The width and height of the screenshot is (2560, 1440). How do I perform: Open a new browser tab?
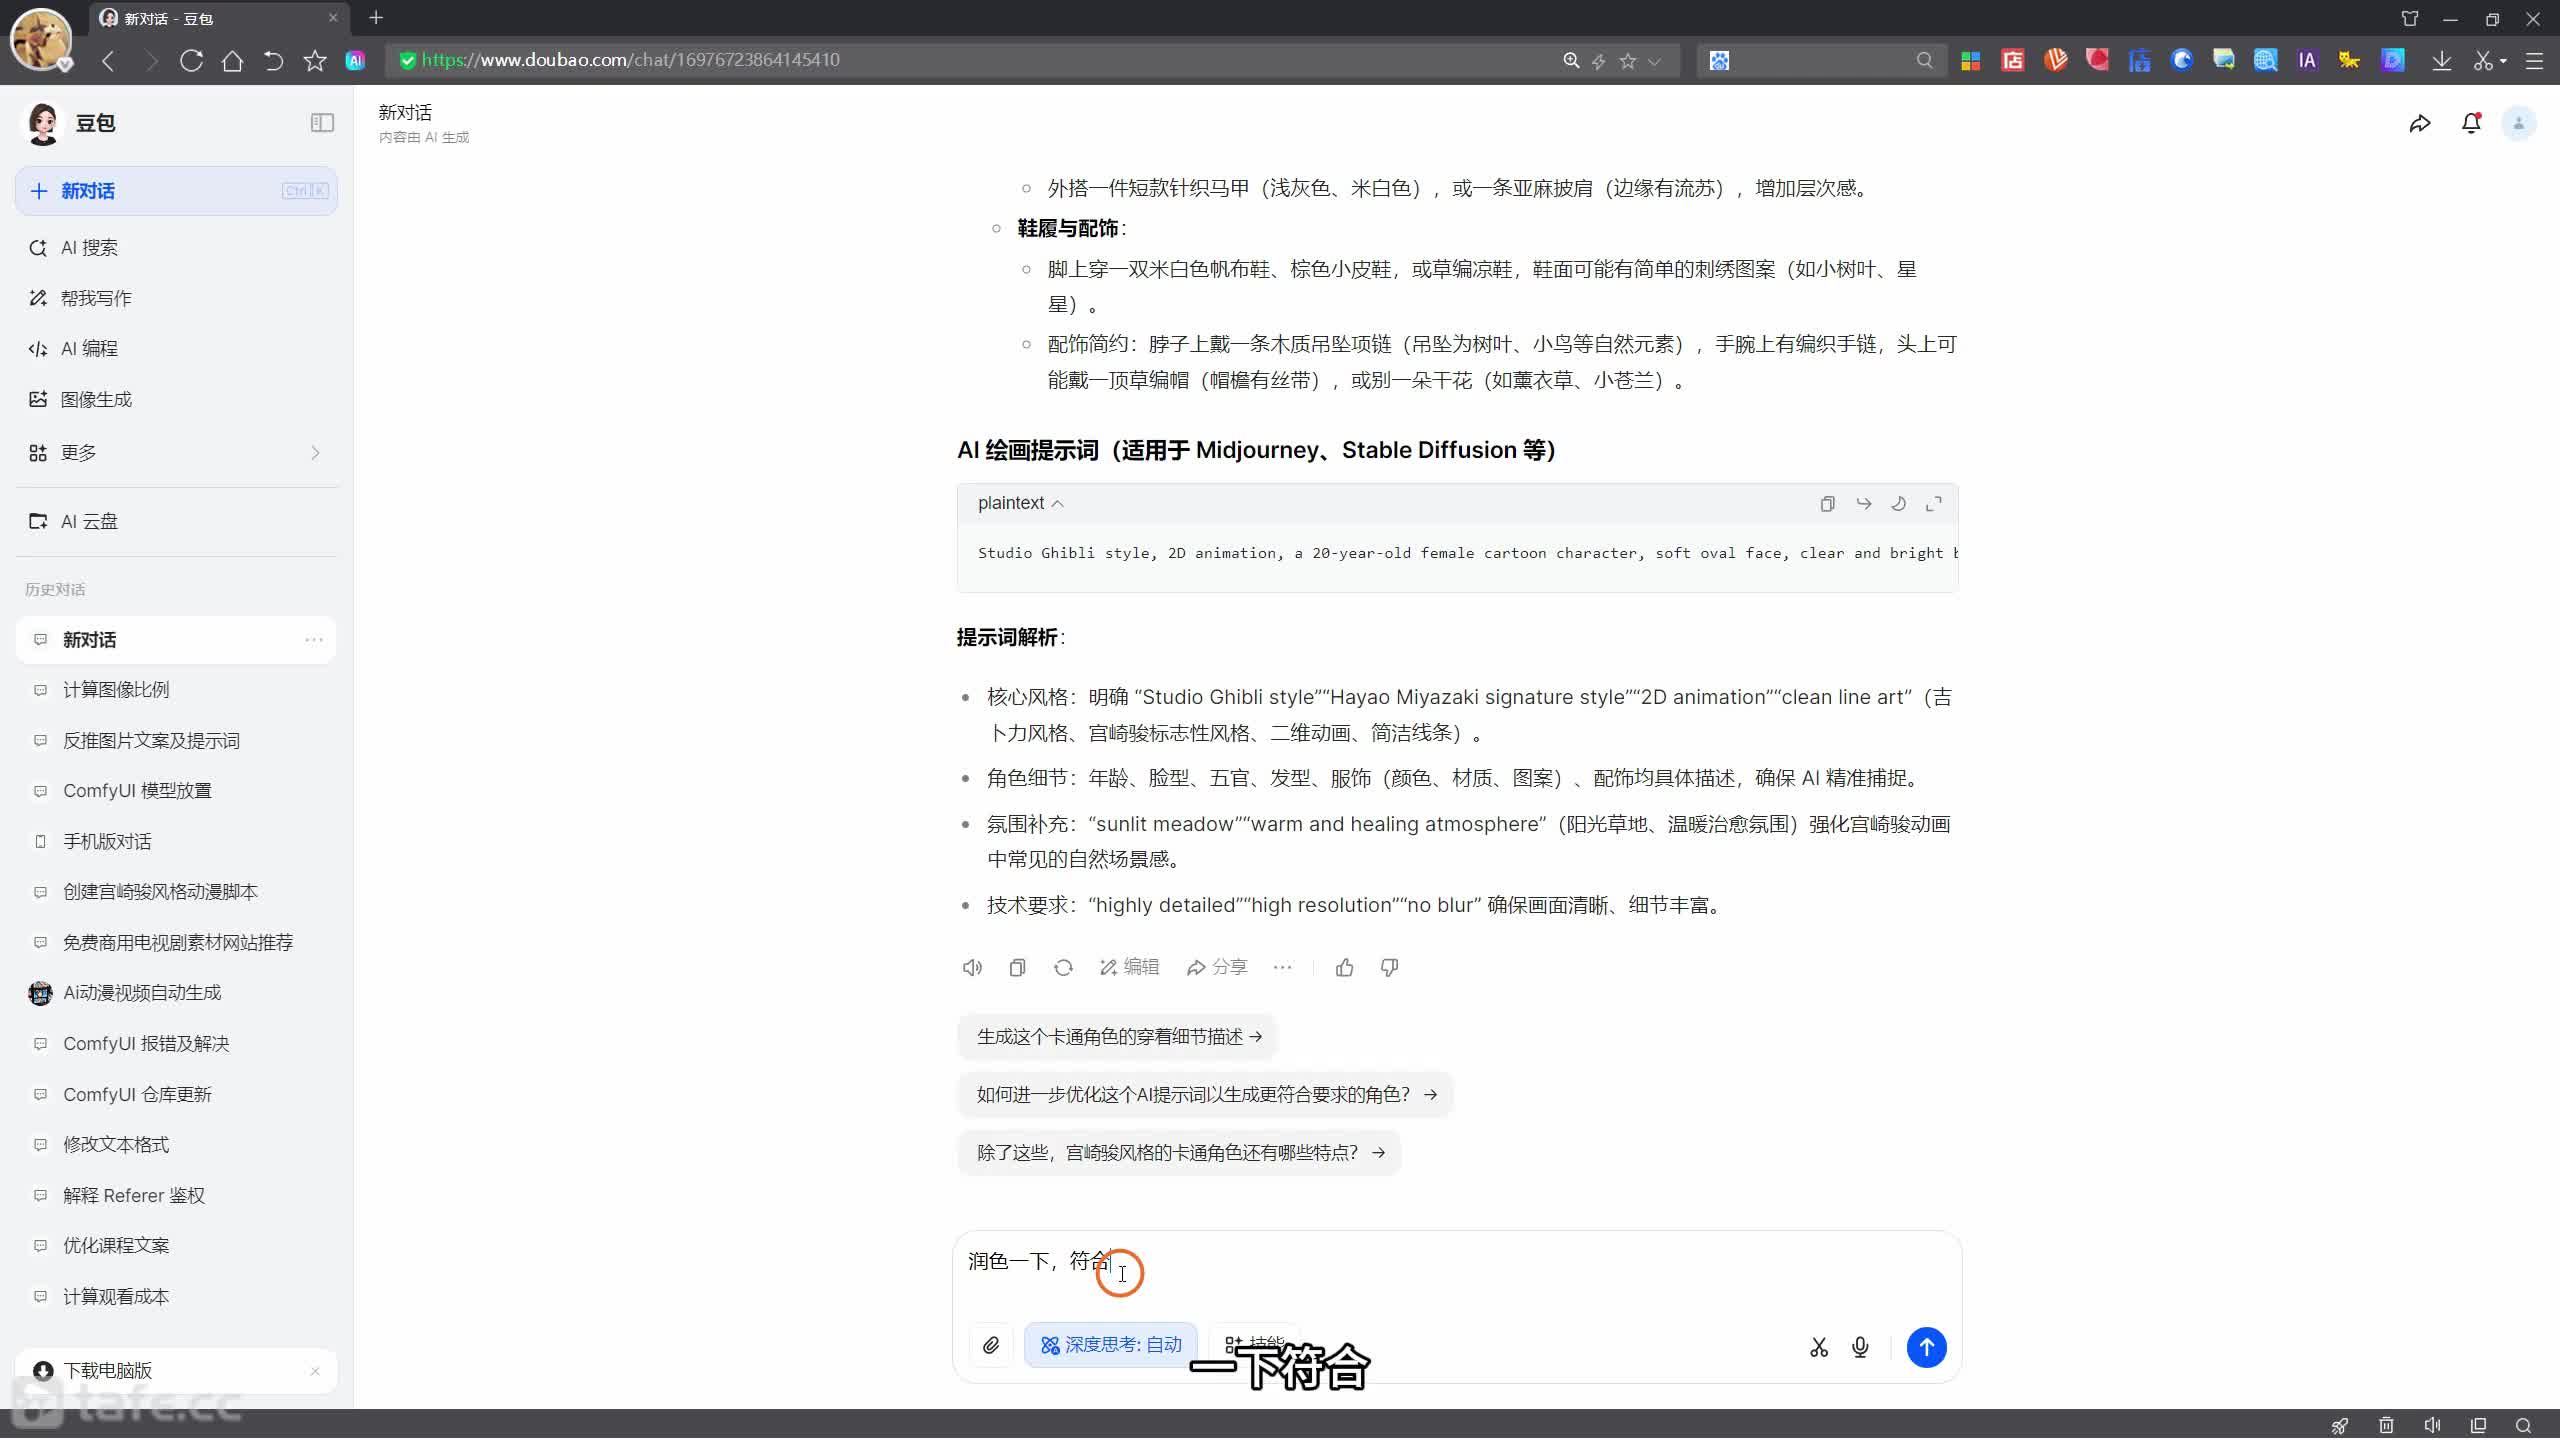(x=376, y=18)
